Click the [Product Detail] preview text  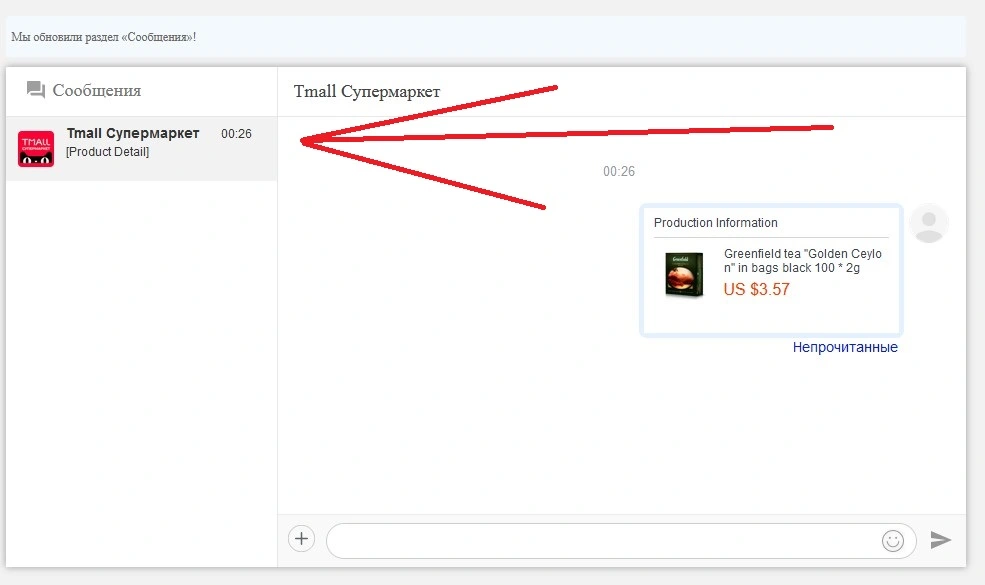(107, 152)
